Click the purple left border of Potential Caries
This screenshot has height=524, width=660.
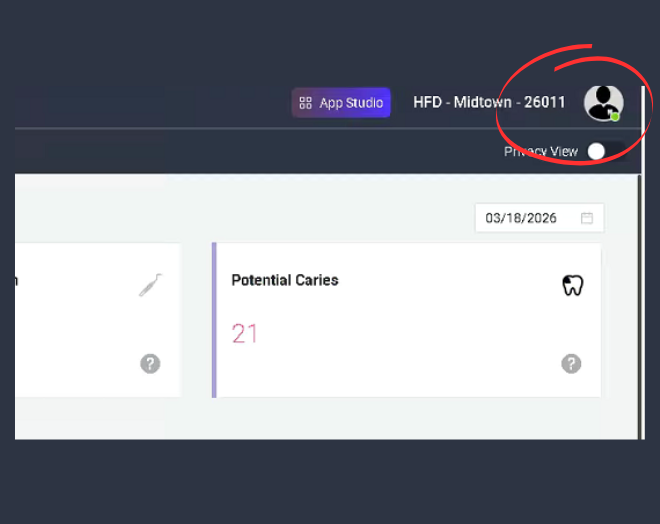[x=214, y=320]
